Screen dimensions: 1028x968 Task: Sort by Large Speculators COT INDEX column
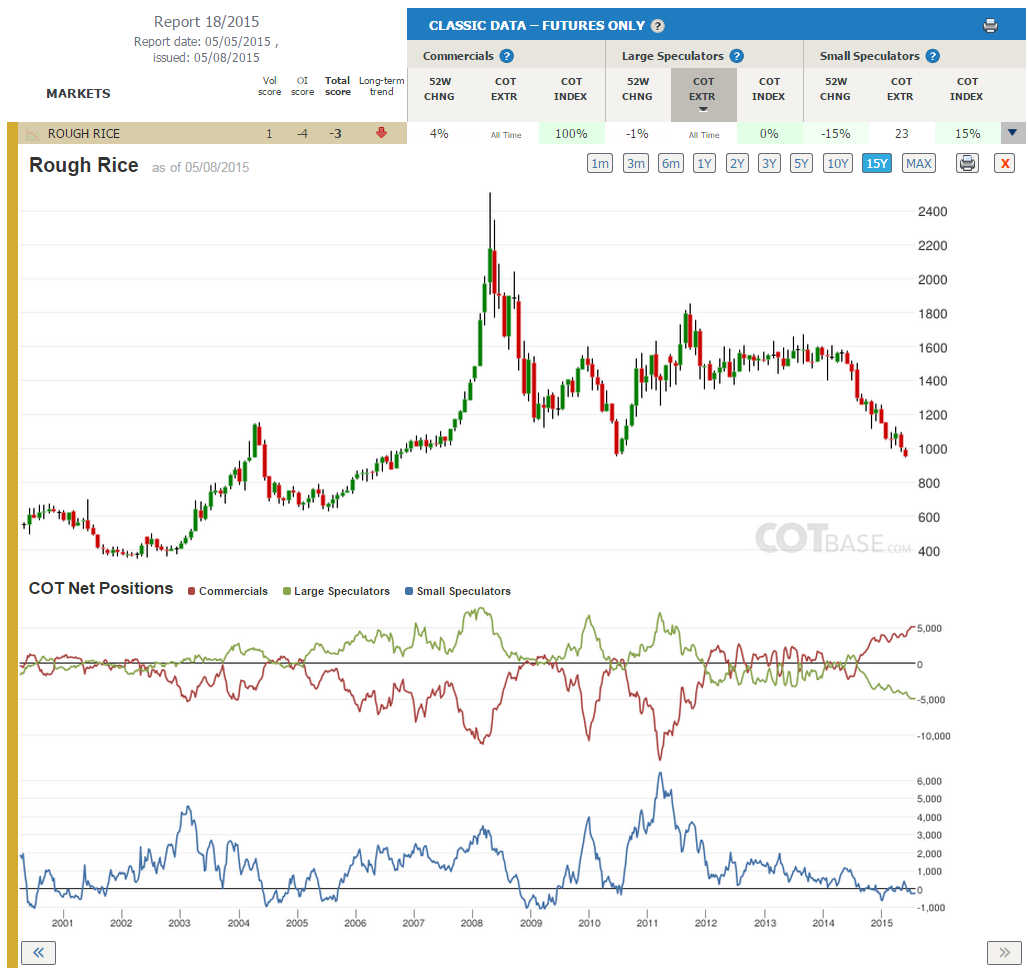[769, 89]
